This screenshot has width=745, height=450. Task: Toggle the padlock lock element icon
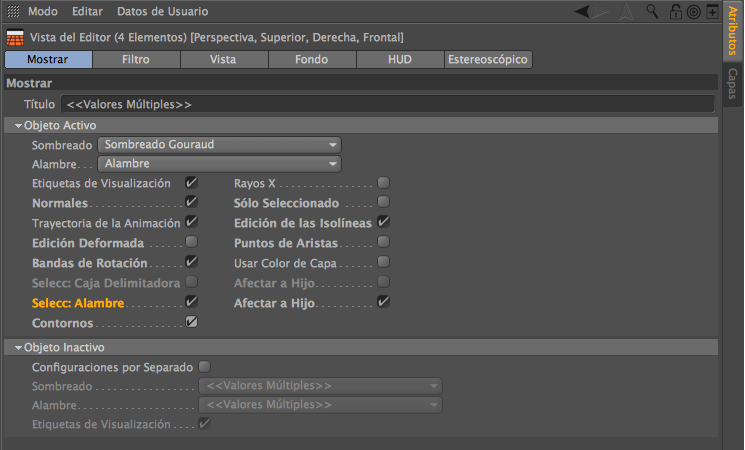click(675, 12)
